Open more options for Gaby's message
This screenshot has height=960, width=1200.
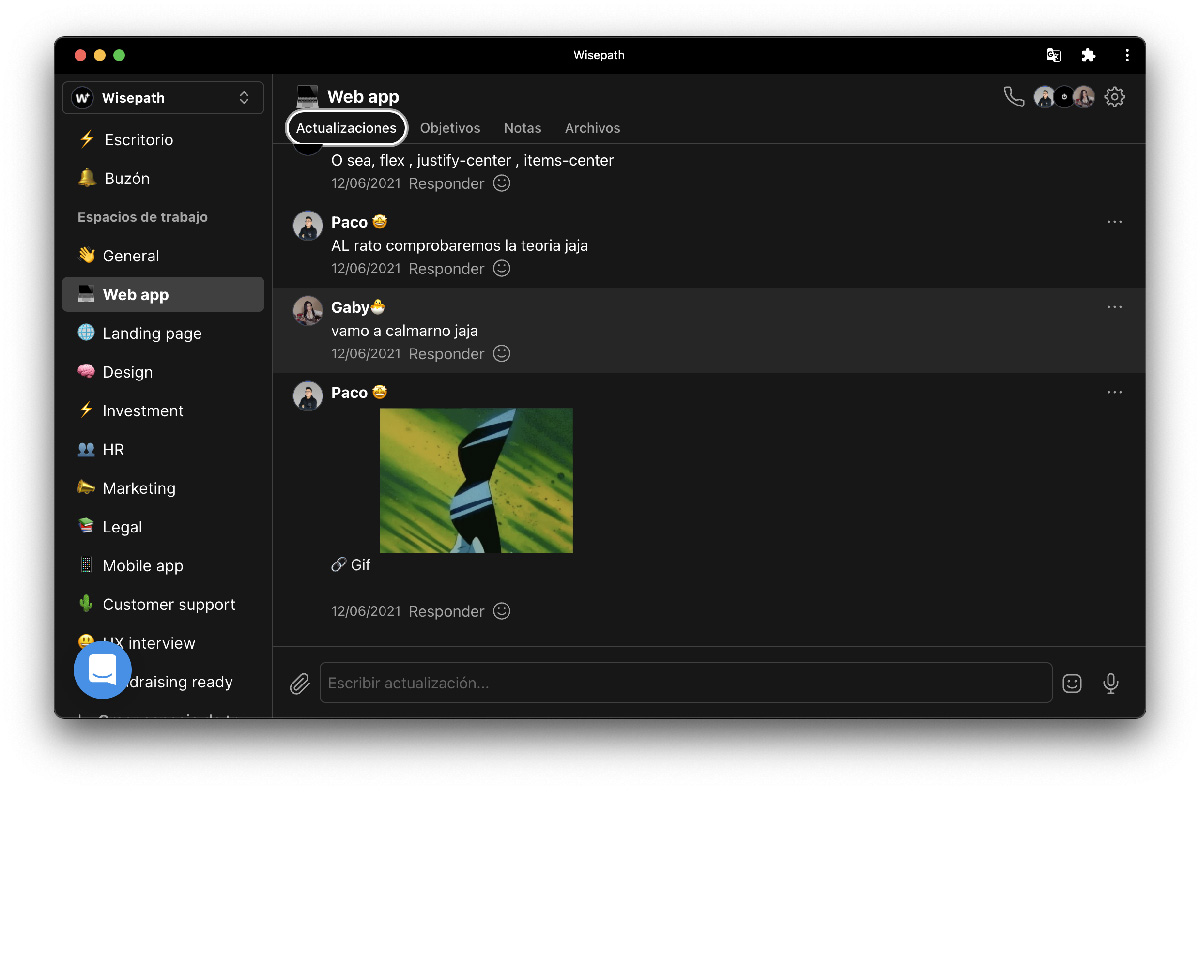(x=1115, y=307)
